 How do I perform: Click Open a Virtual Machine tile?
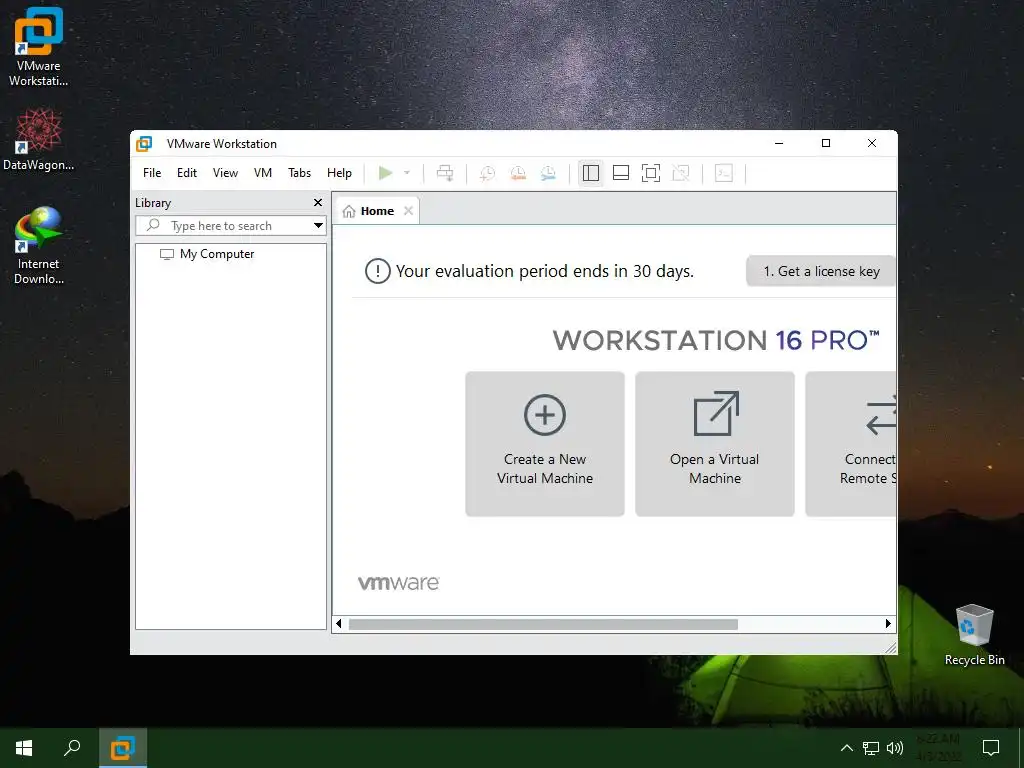pyautogui.click(x=714, y=444)
